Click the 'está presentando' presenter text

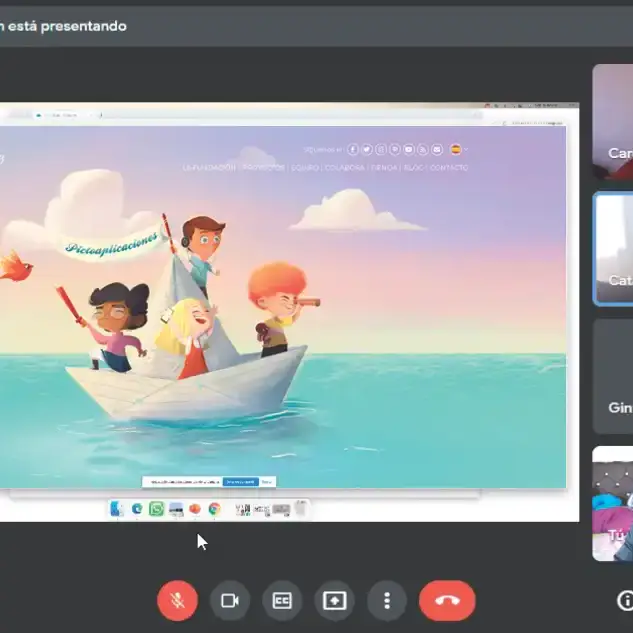pos(67,26)
